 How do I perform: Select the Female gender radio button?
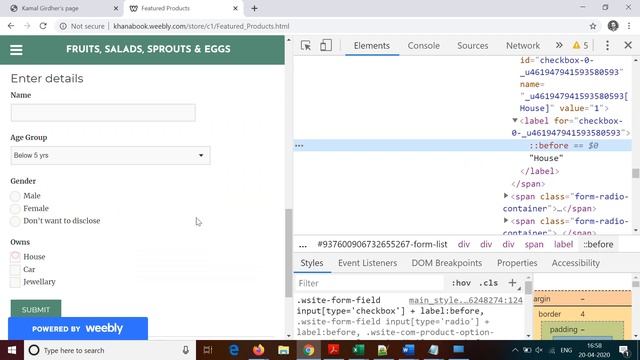15,209
